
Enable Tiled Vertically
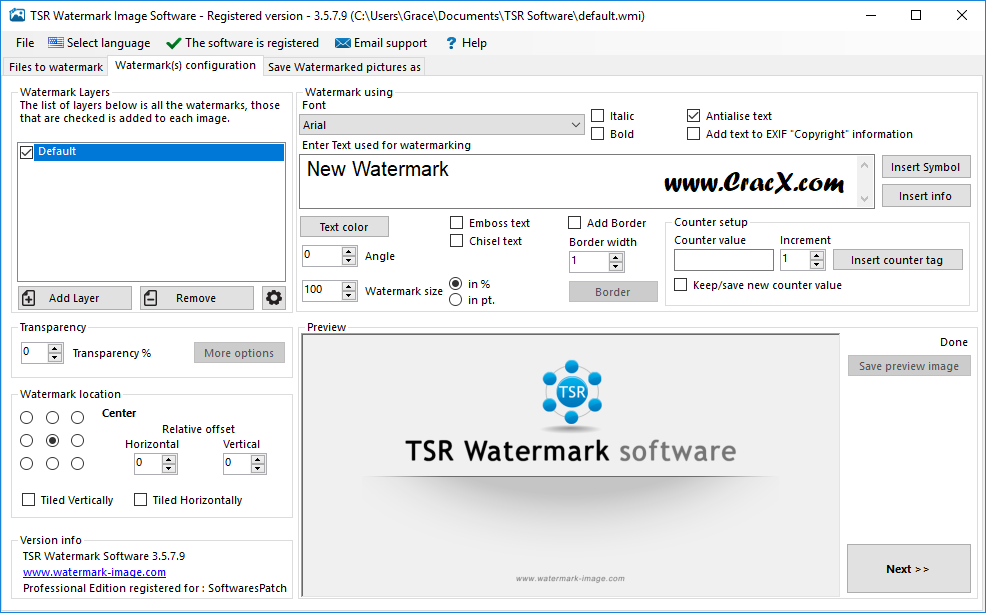coord(28,499)
